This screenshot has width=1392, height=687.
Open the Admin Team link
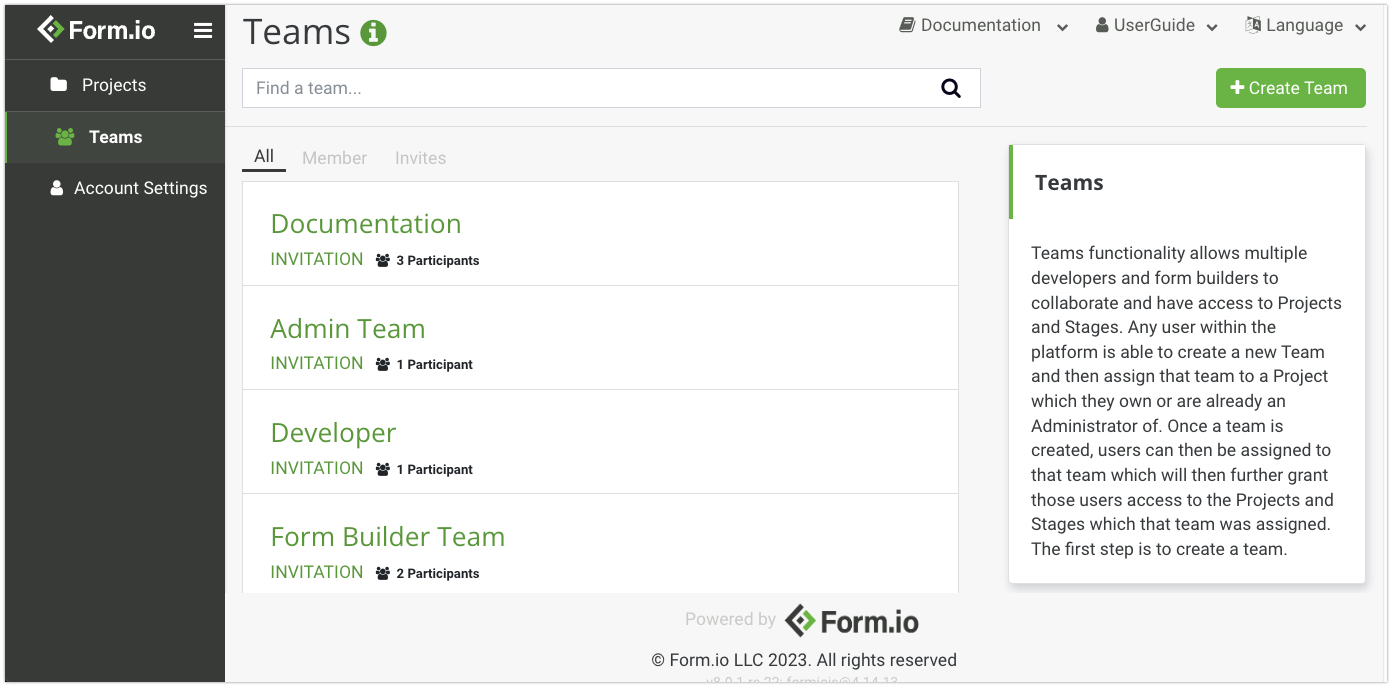(x=348, y=328)
